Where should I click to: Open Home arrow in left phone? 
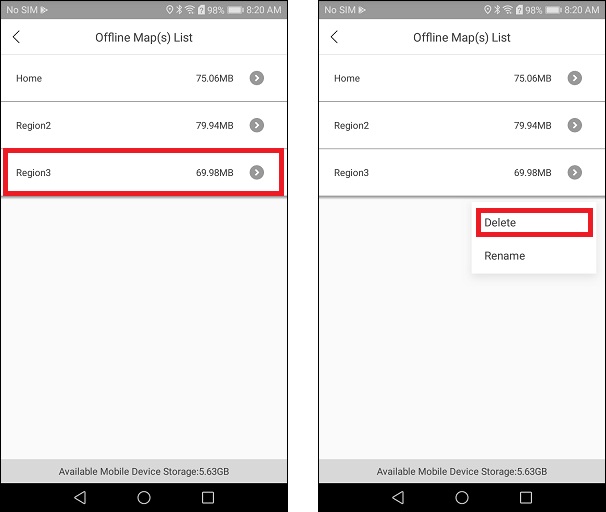(257, 78)
